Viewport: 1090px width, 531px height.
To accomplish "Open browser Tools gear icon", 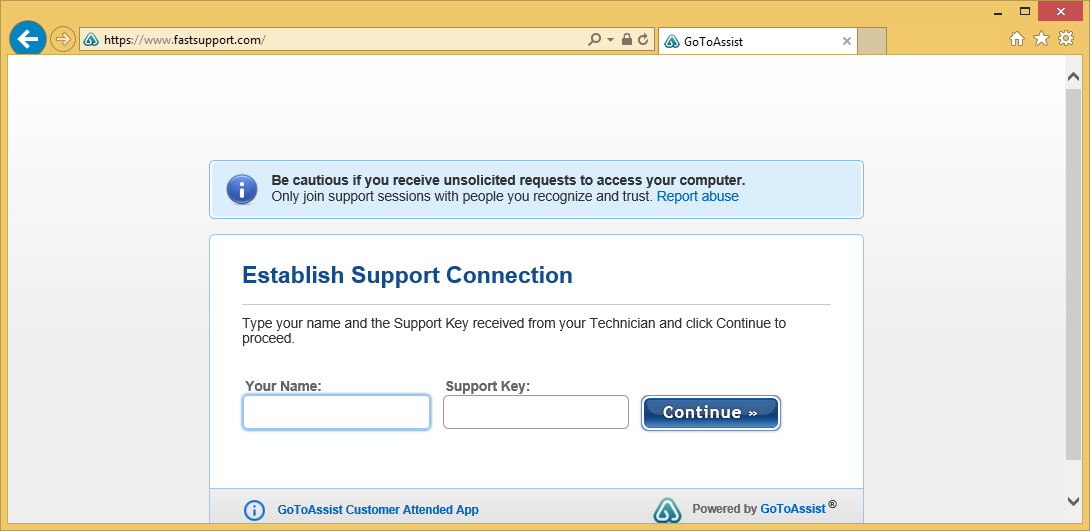I will (1066, 39).
